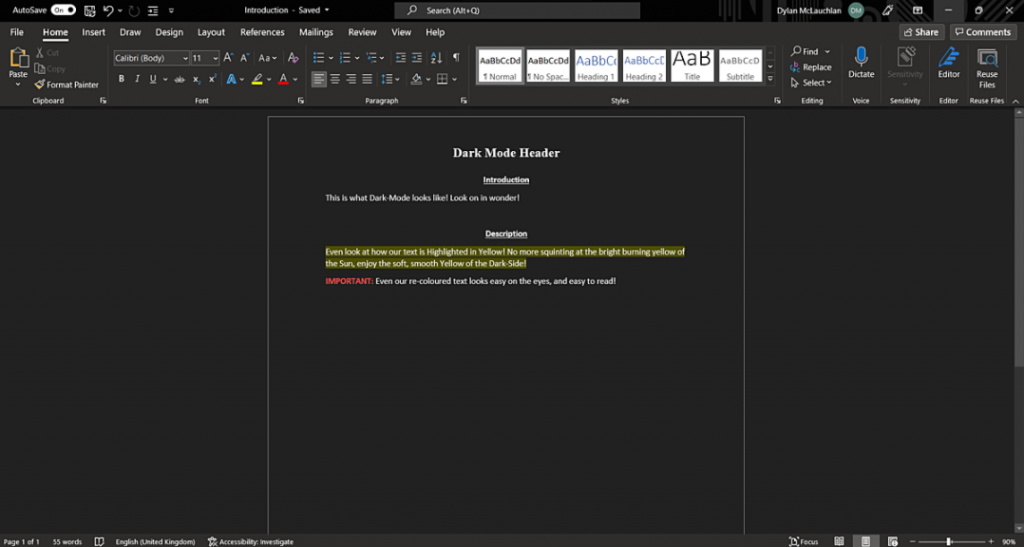
Task: Apply red font colour
Action: click(283, 80)
